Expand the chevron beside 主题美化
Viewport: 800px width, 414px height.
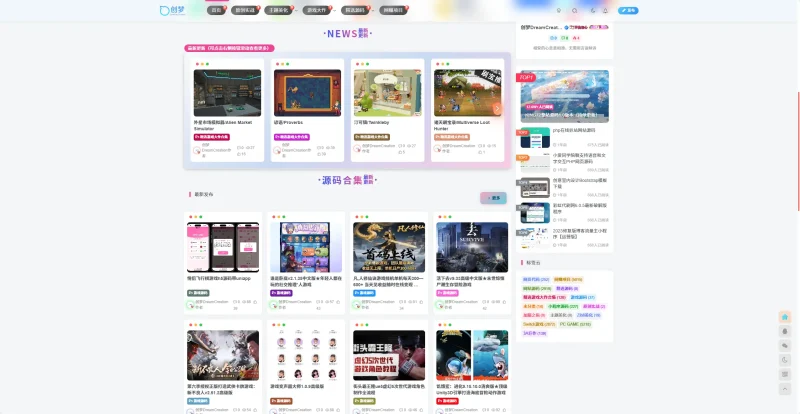(296, 11)
